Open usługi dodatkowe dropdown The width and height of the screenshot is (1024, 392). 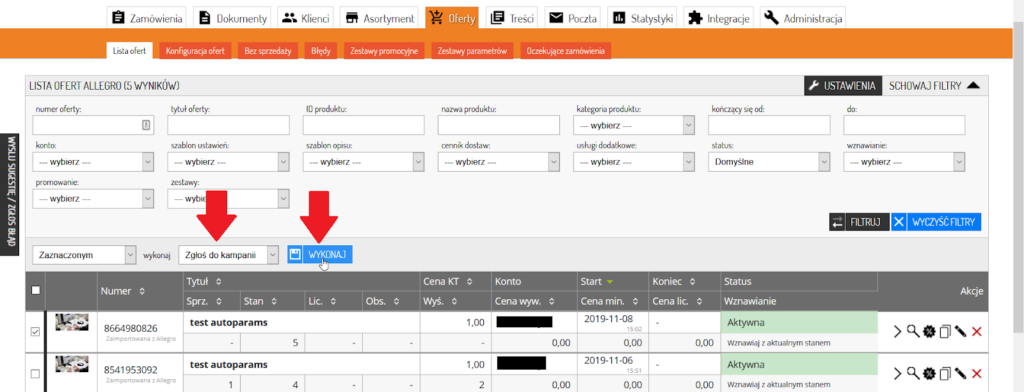[x=633, y=161]
